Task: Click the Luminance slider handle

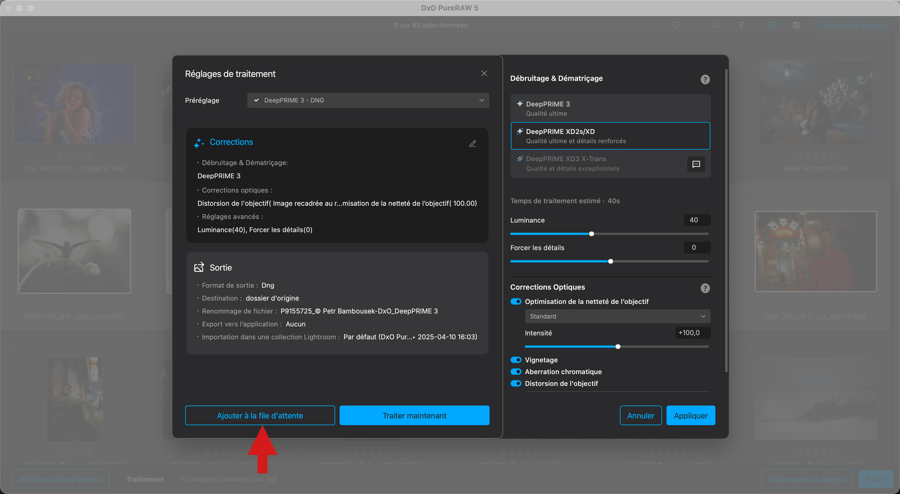Action: 591,234
